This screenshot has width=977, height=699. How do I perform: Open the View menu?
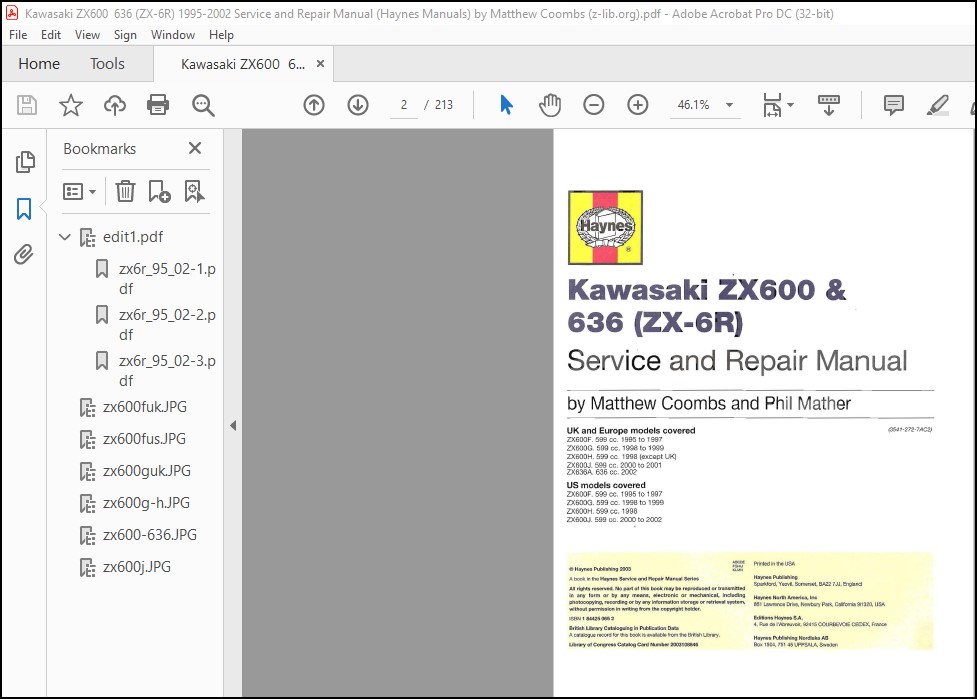(87, 35)
